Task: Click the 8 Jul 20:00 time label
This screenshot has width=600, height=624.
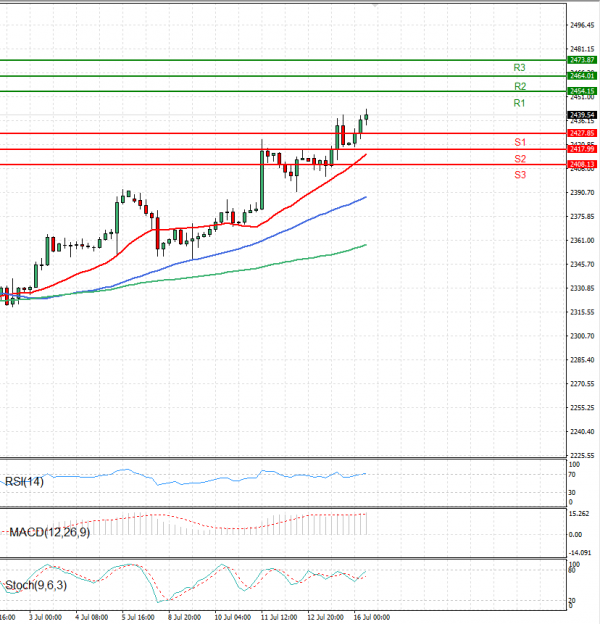Action: [x=184, y=617]
